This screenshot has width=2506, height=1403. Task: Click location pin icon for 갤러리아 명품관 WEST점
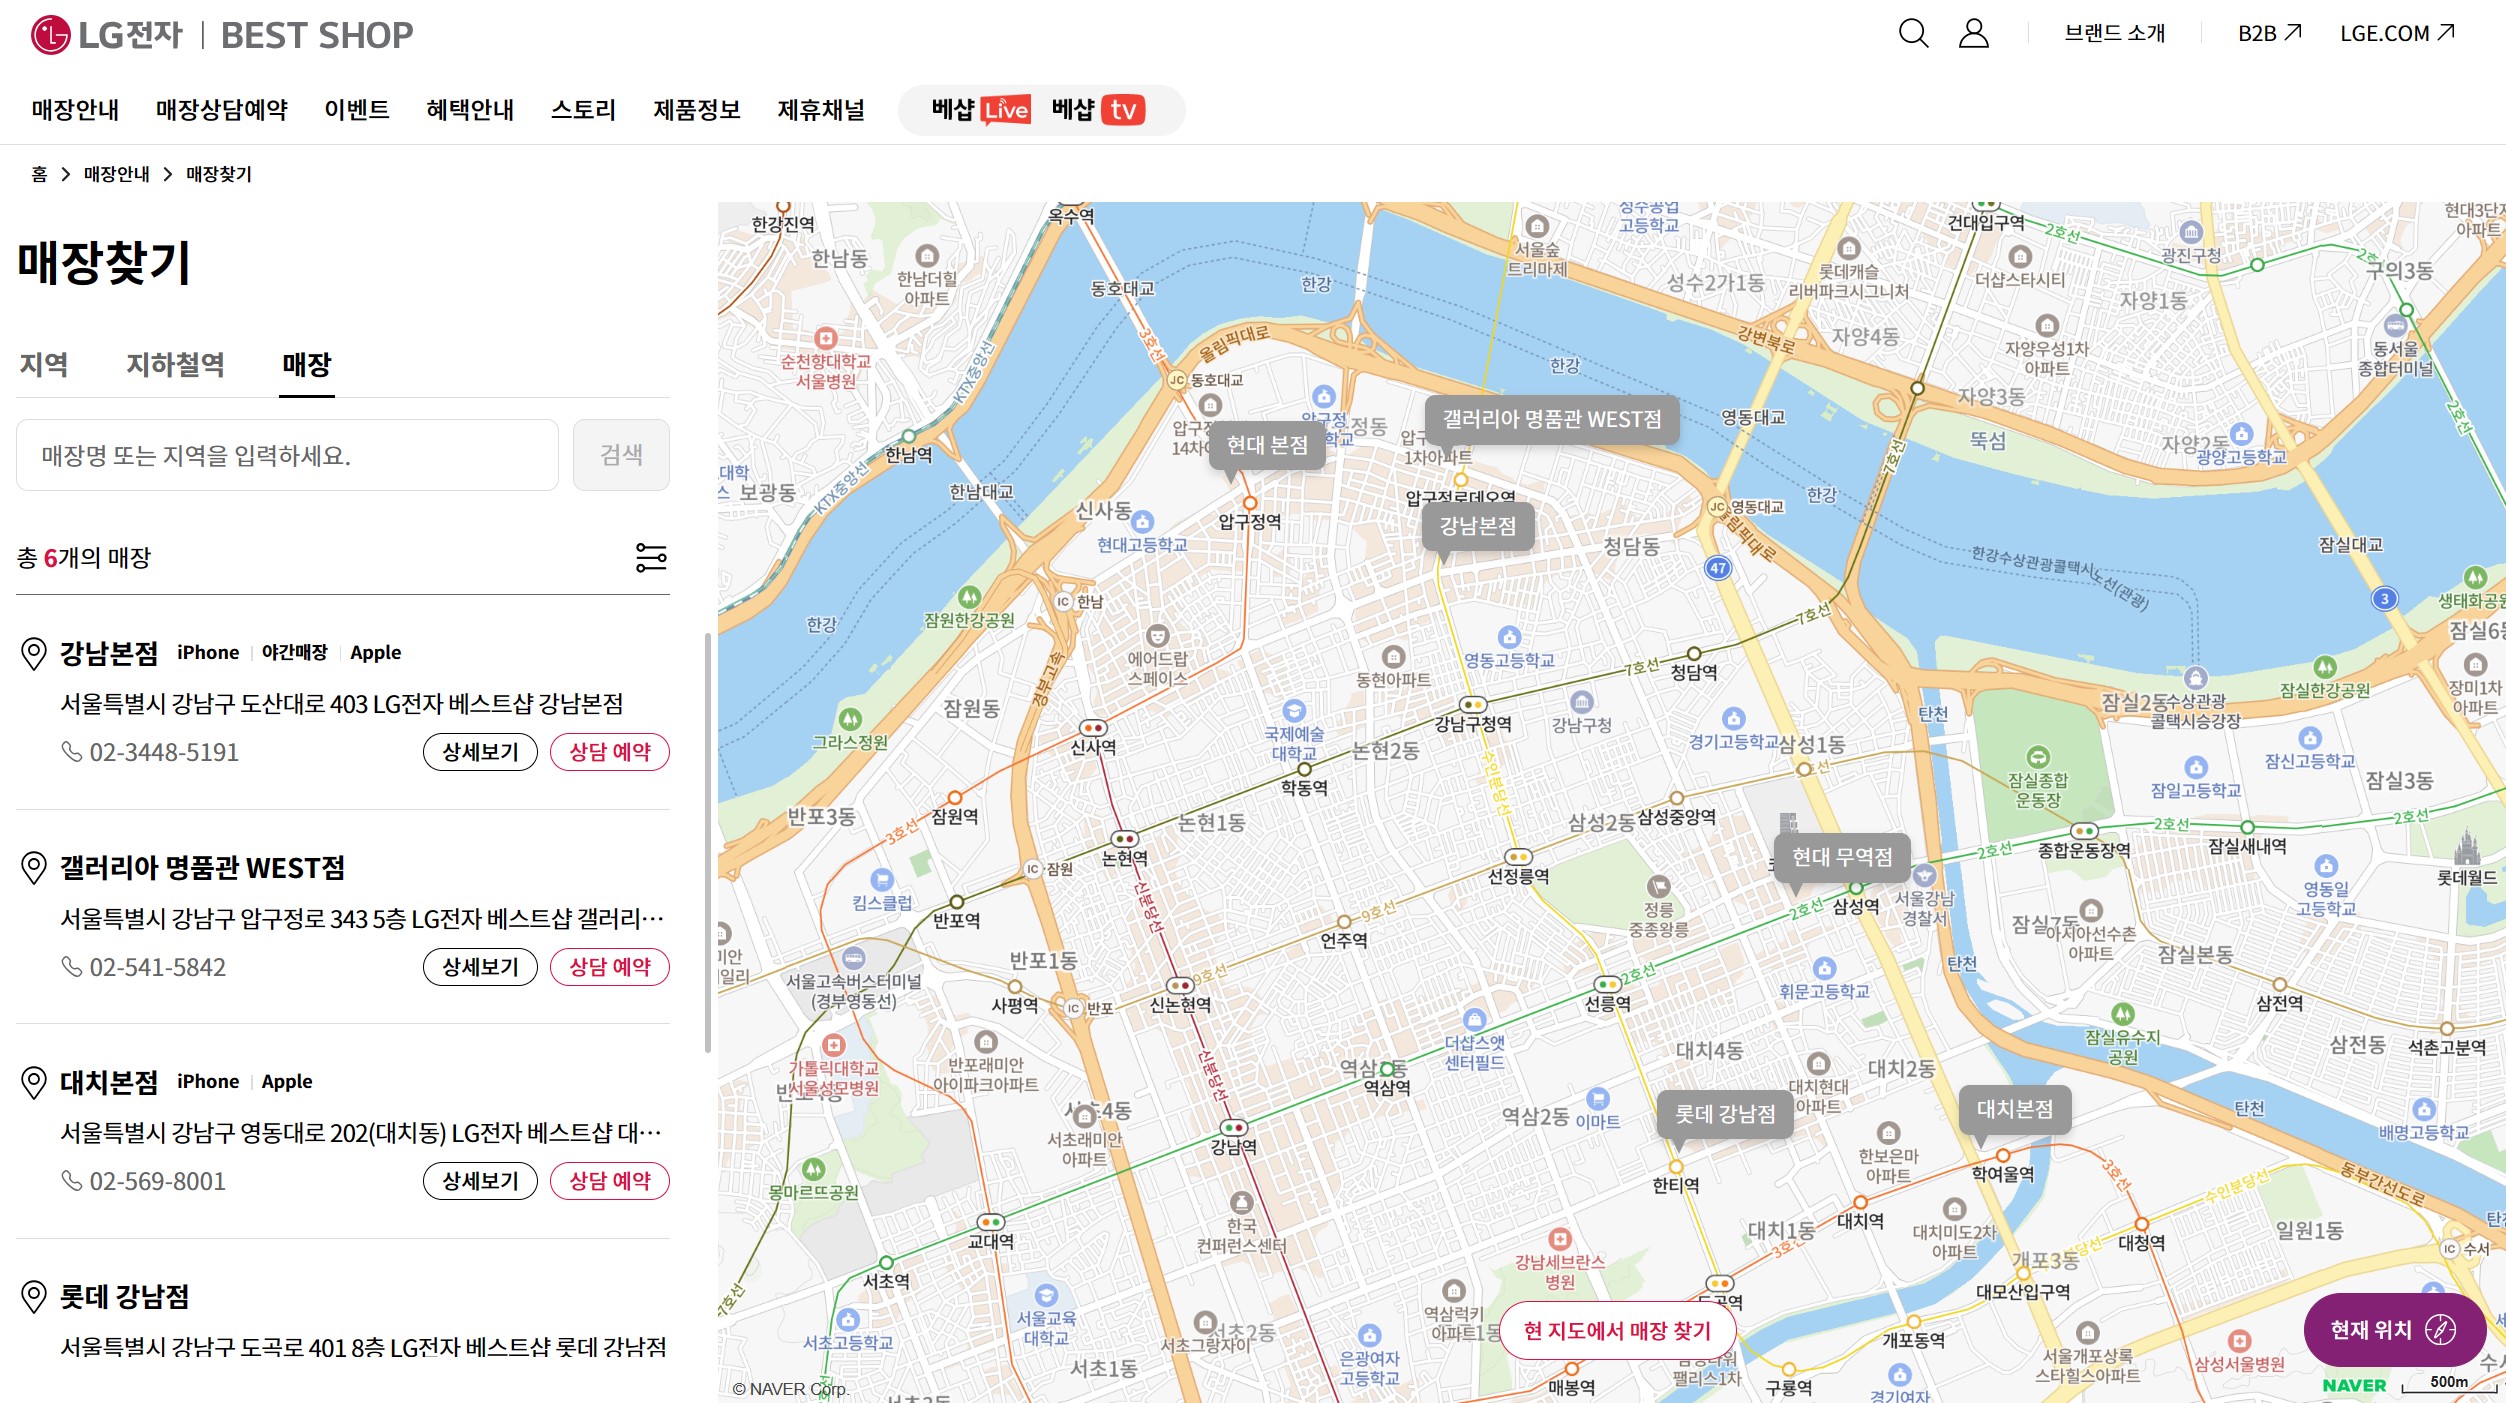[34, 867]
